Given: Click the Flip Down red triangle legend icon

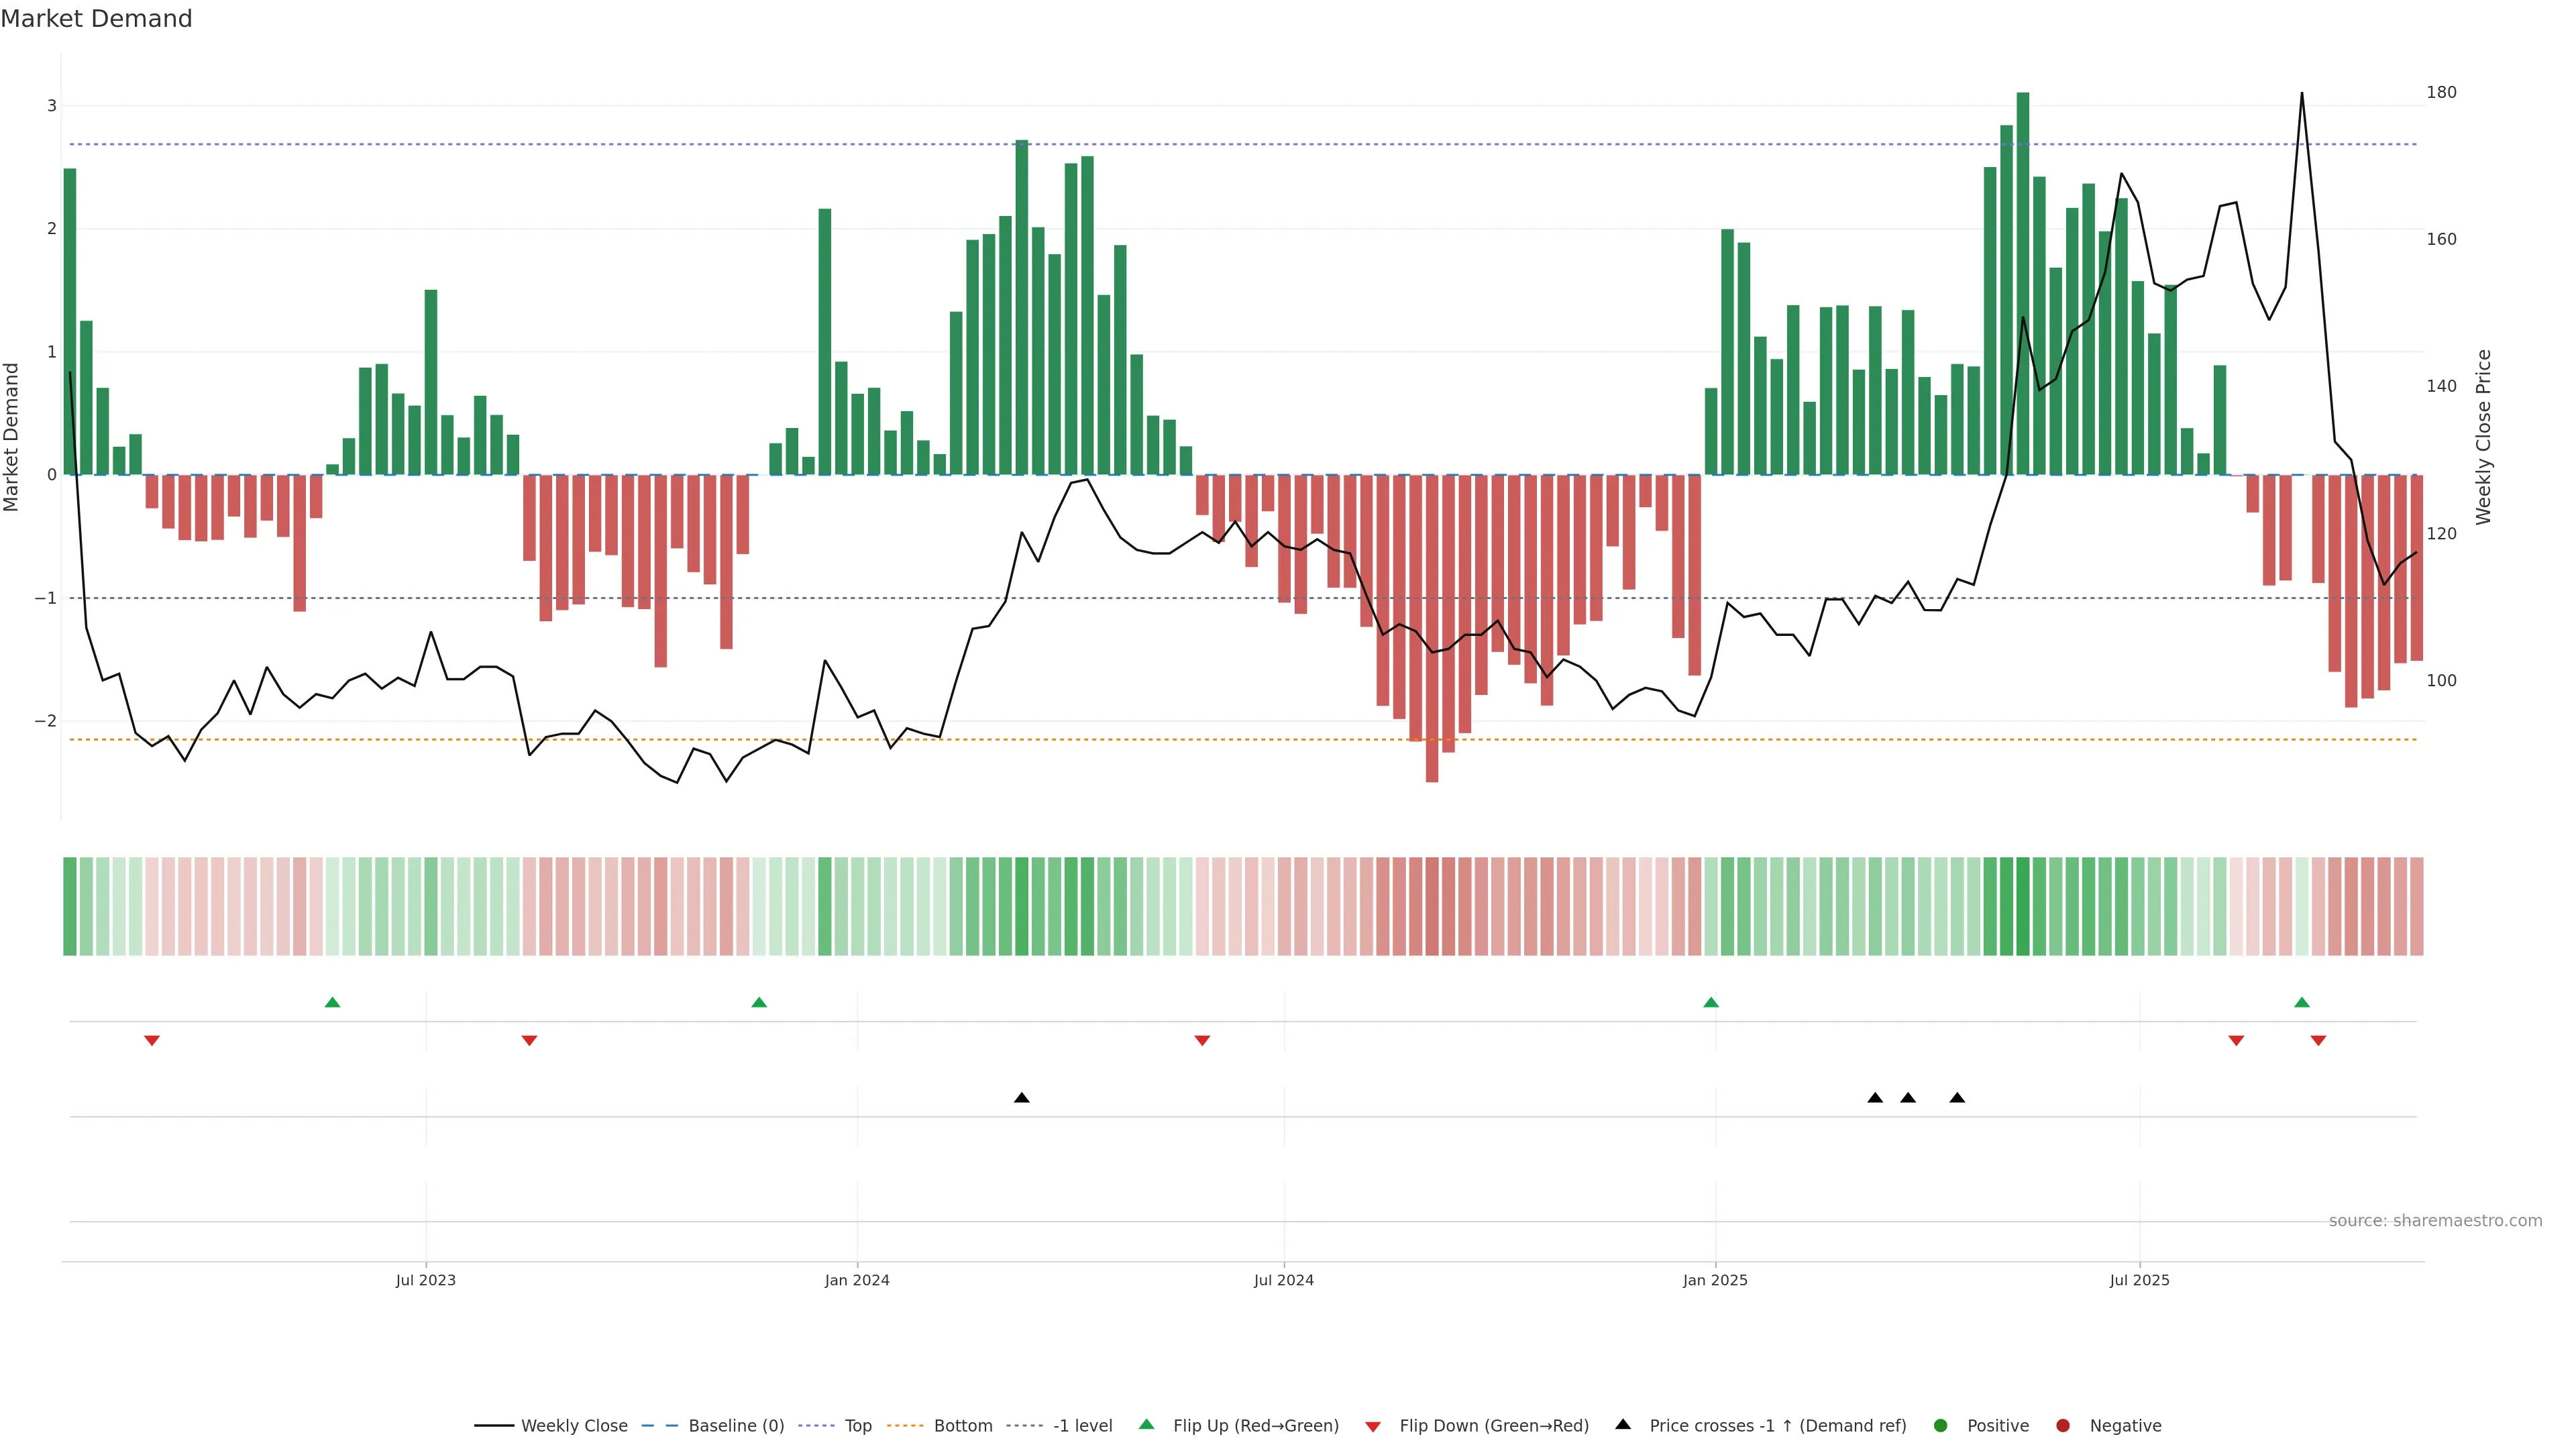Looking at the screenshot, I should coord(1373,1427).
